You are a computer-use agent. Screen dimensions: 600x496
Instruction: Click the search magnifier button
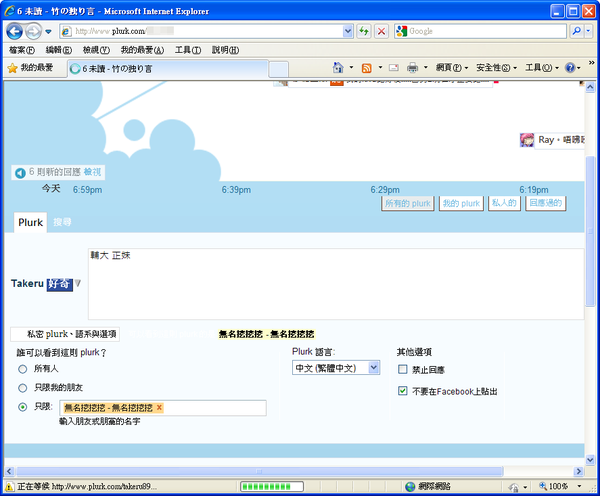[576, 31]
